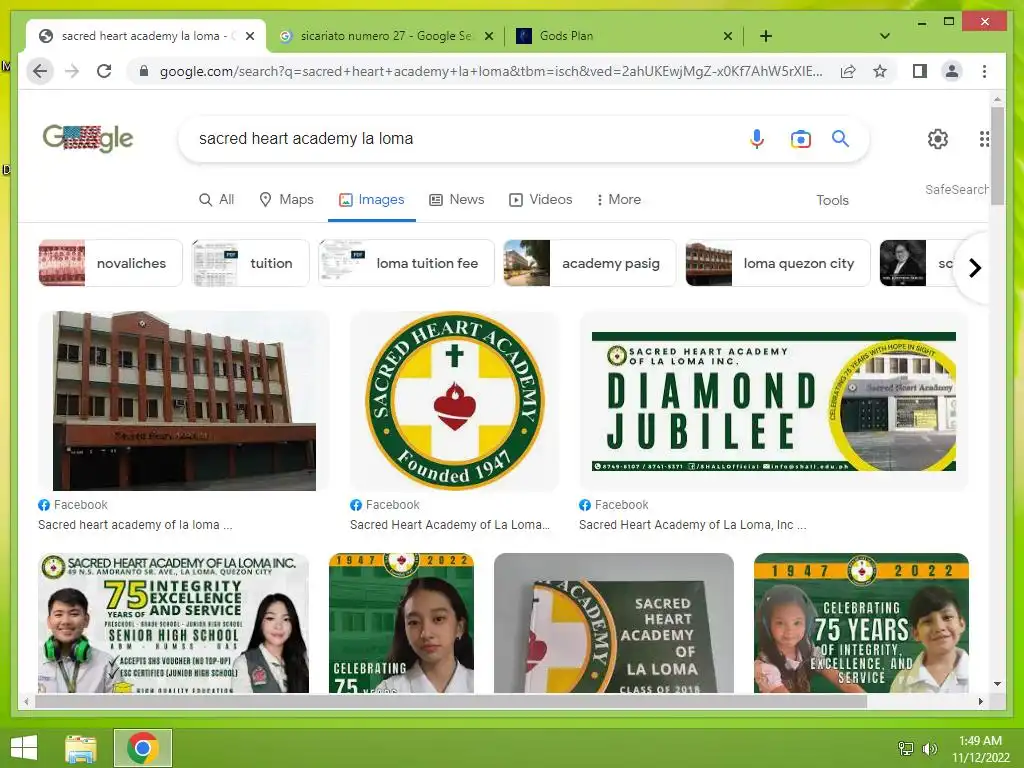Screen dimensions: 1024x768
Task: Toggle the Chrome side panel
Action: [x=920, y=71]
